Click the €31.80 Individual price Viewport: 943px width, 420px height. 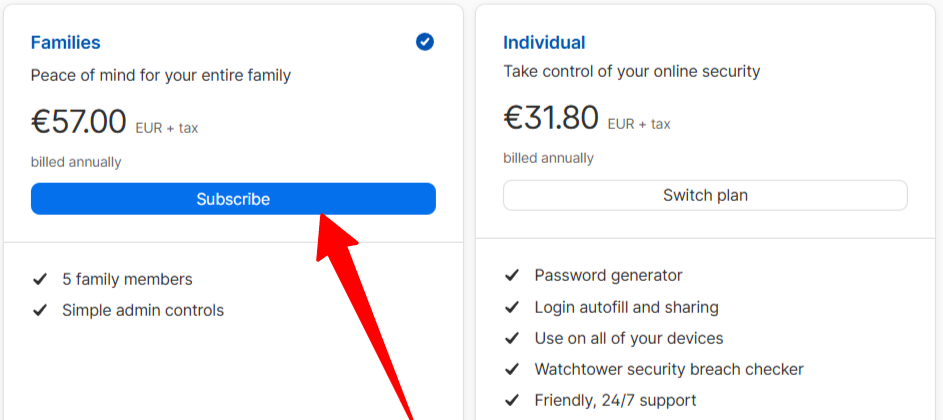point(551,117)
